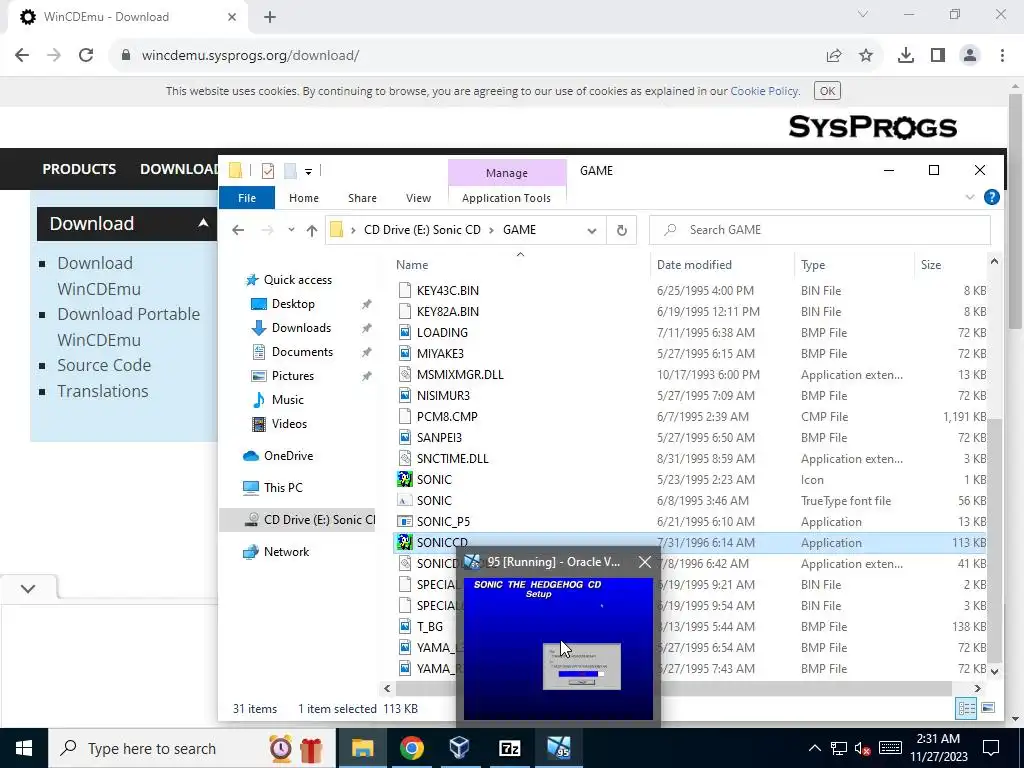The image size is (1024, 768).
Task: Refresh the GAME folder view
Action: point(622,230)
